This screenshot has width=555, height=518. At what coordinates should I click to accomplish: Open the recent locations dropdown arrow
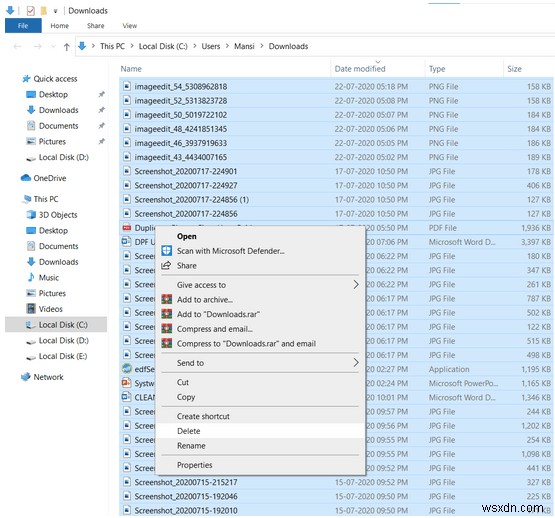coord(53,46)
